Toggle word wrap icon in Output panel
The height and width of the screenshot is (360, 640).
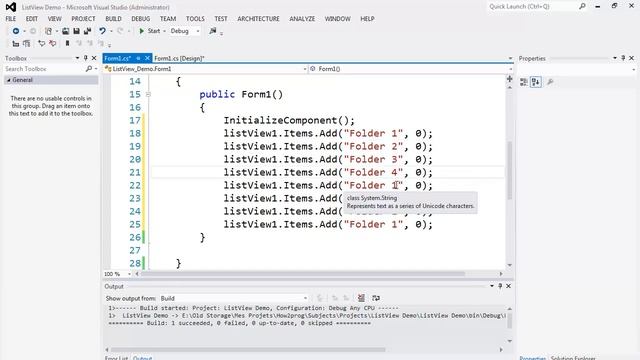pos(376,298)
